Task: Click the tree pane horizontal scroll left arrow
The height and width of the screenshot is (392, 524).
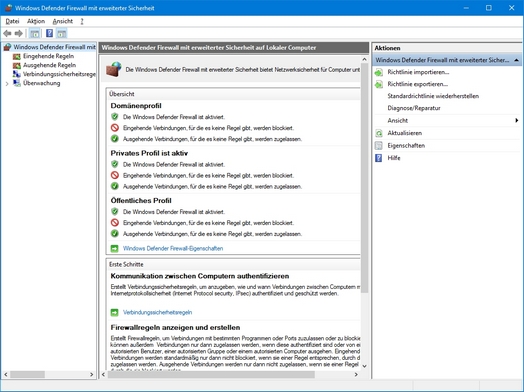Action: click(x=6, y=375)
